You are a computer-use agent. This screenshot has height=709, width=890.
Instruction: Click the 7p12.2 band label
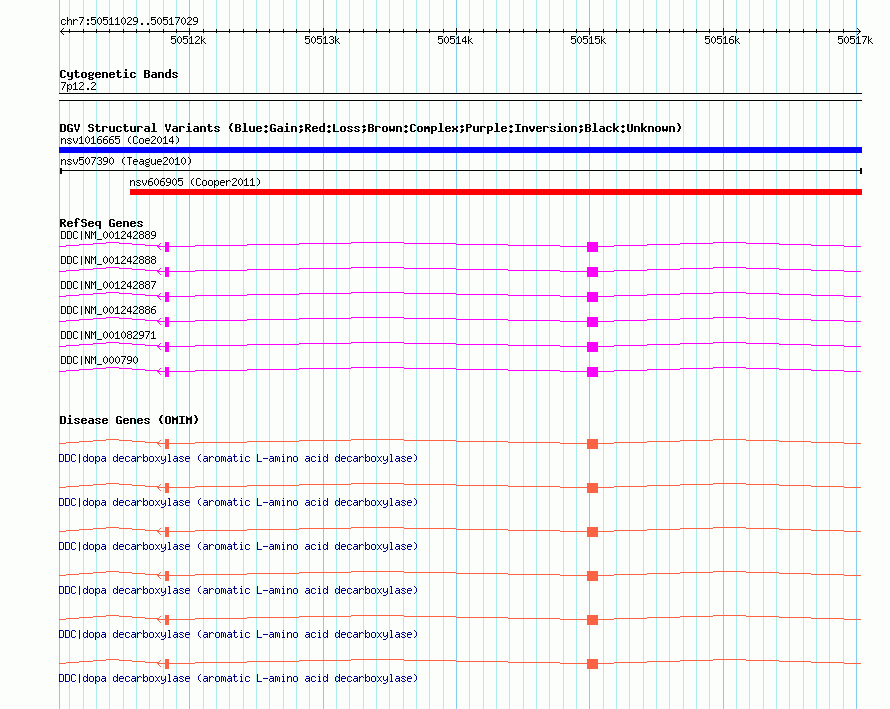(x=78, y=86)
